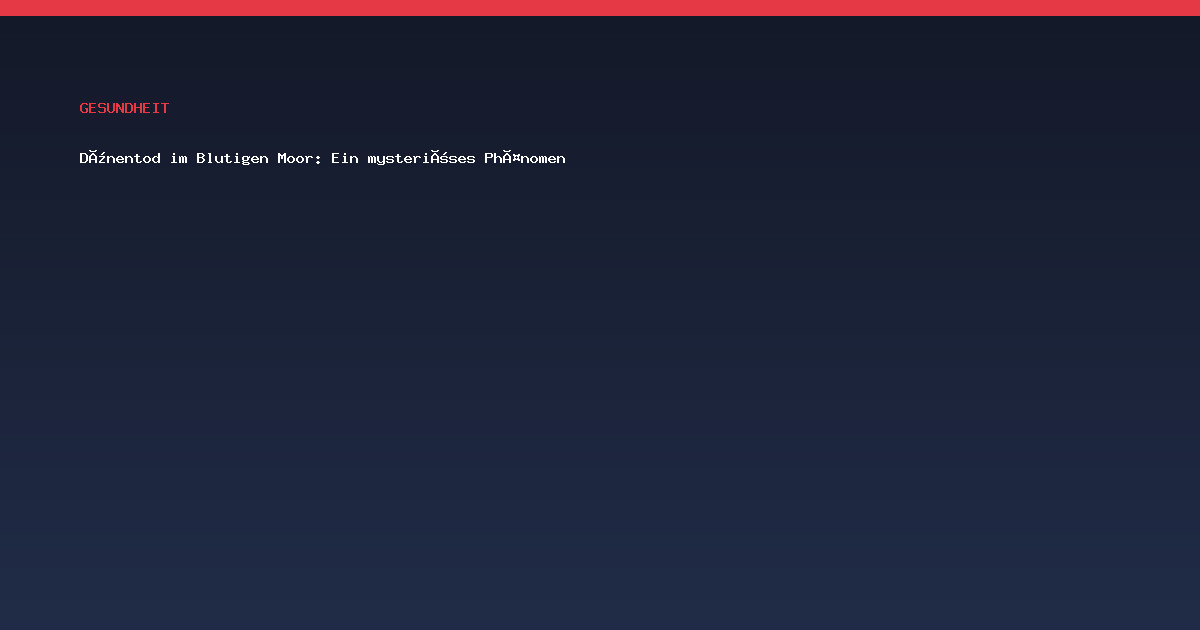The width and height of the screenshot is (1200, 630).
Task: Click the final T of GESUNDHEIT
Action: [165, 108]
